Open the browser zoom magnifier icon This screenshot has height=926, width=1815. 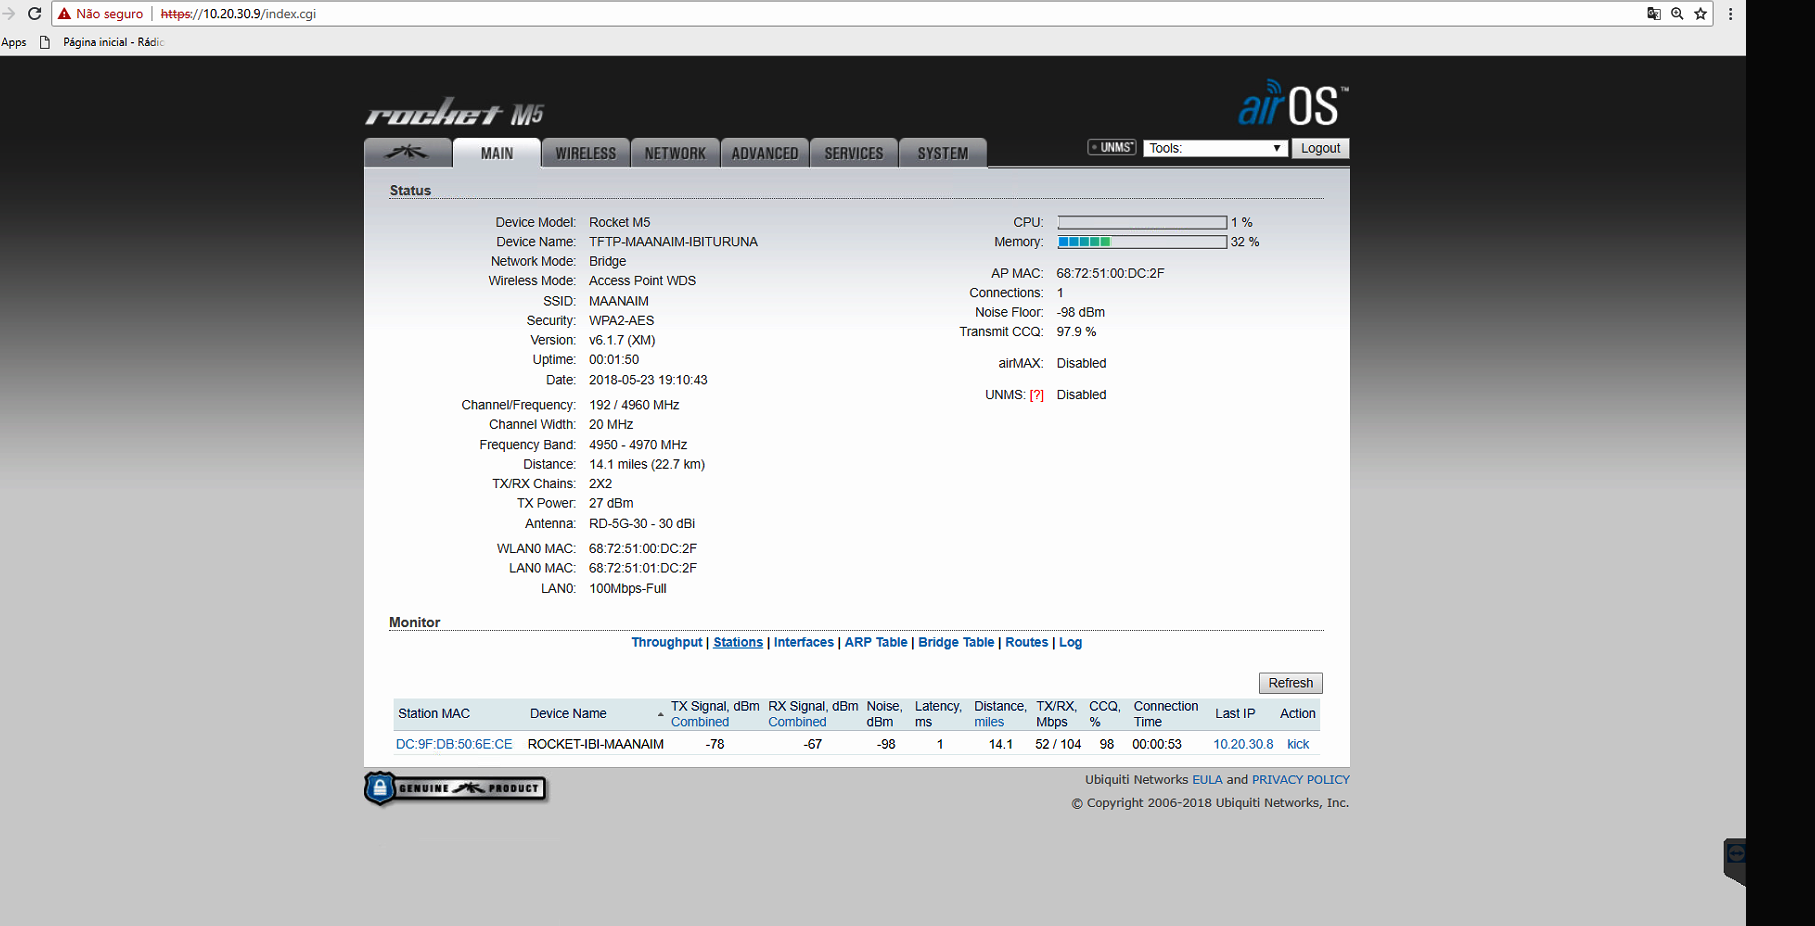(x=1677, y=14)
